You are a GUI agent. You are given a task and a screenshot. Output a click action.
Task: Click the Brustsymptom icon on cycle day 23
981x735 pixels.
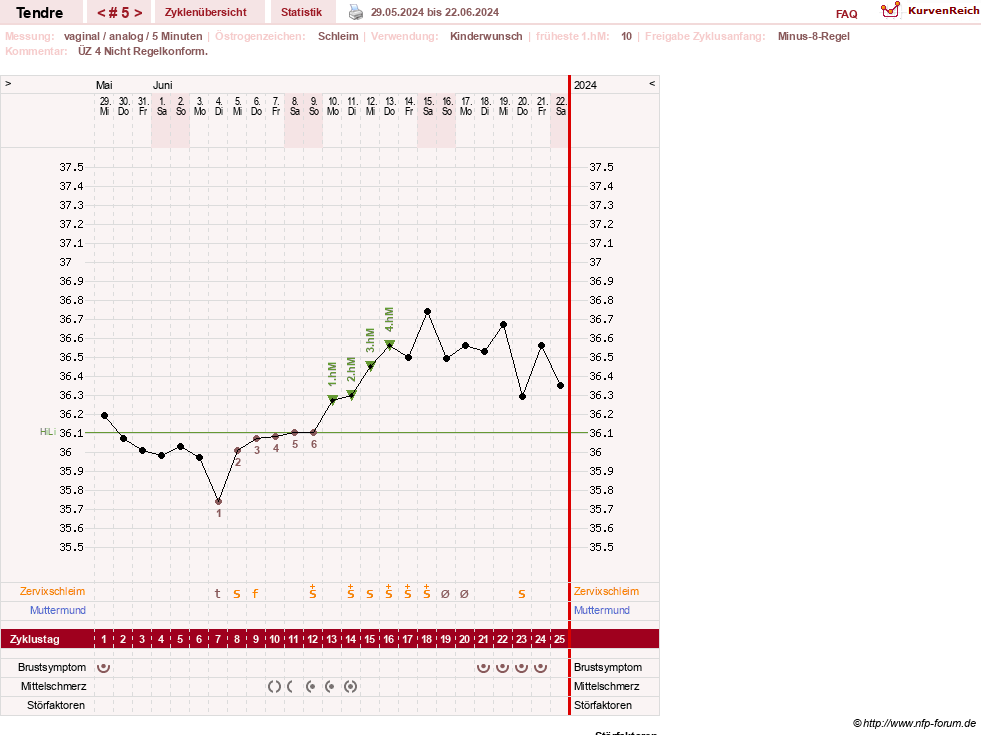click(x=521, y=667)
